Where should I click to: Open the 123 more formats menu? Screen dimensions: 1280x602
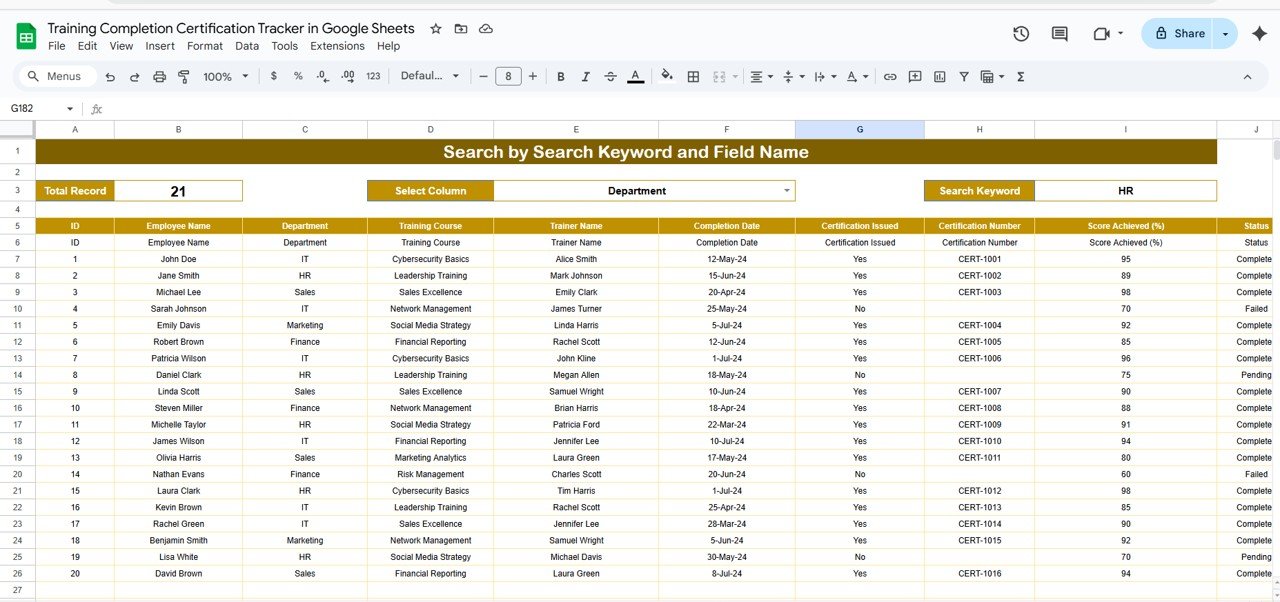coord(373,76)
